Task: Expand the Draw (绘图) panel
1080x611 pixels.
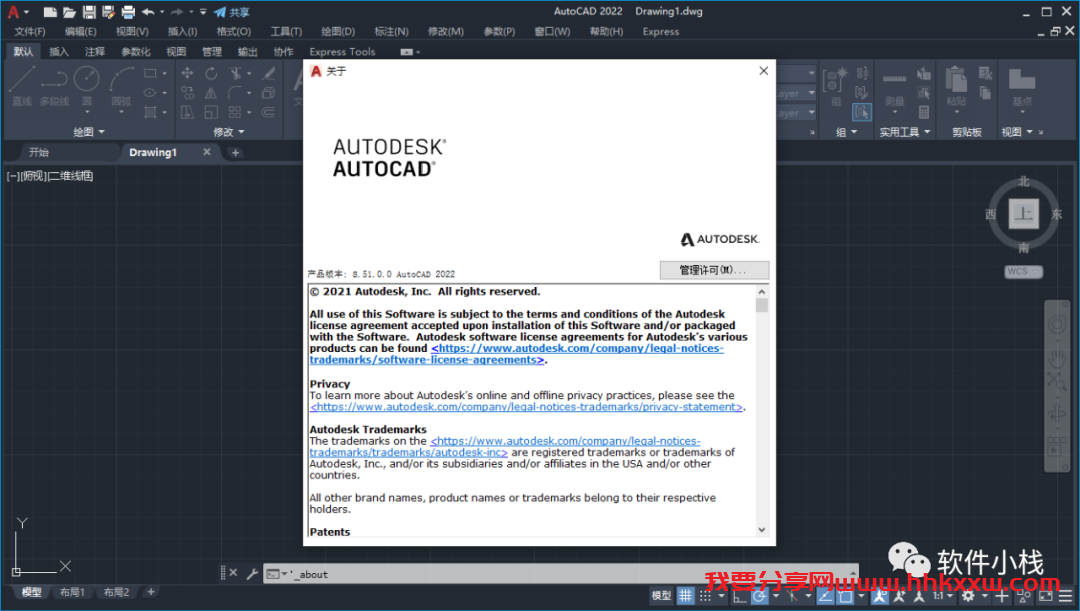Action: click(89, 132)
